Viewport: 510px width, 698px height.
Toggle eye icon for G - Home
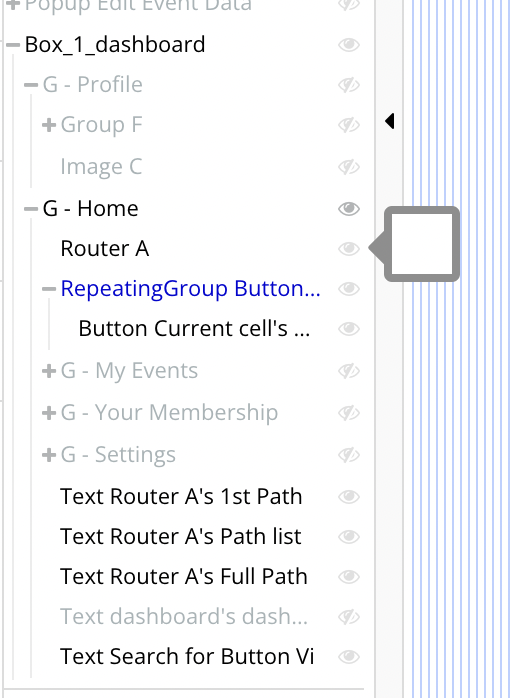[348, 209]
